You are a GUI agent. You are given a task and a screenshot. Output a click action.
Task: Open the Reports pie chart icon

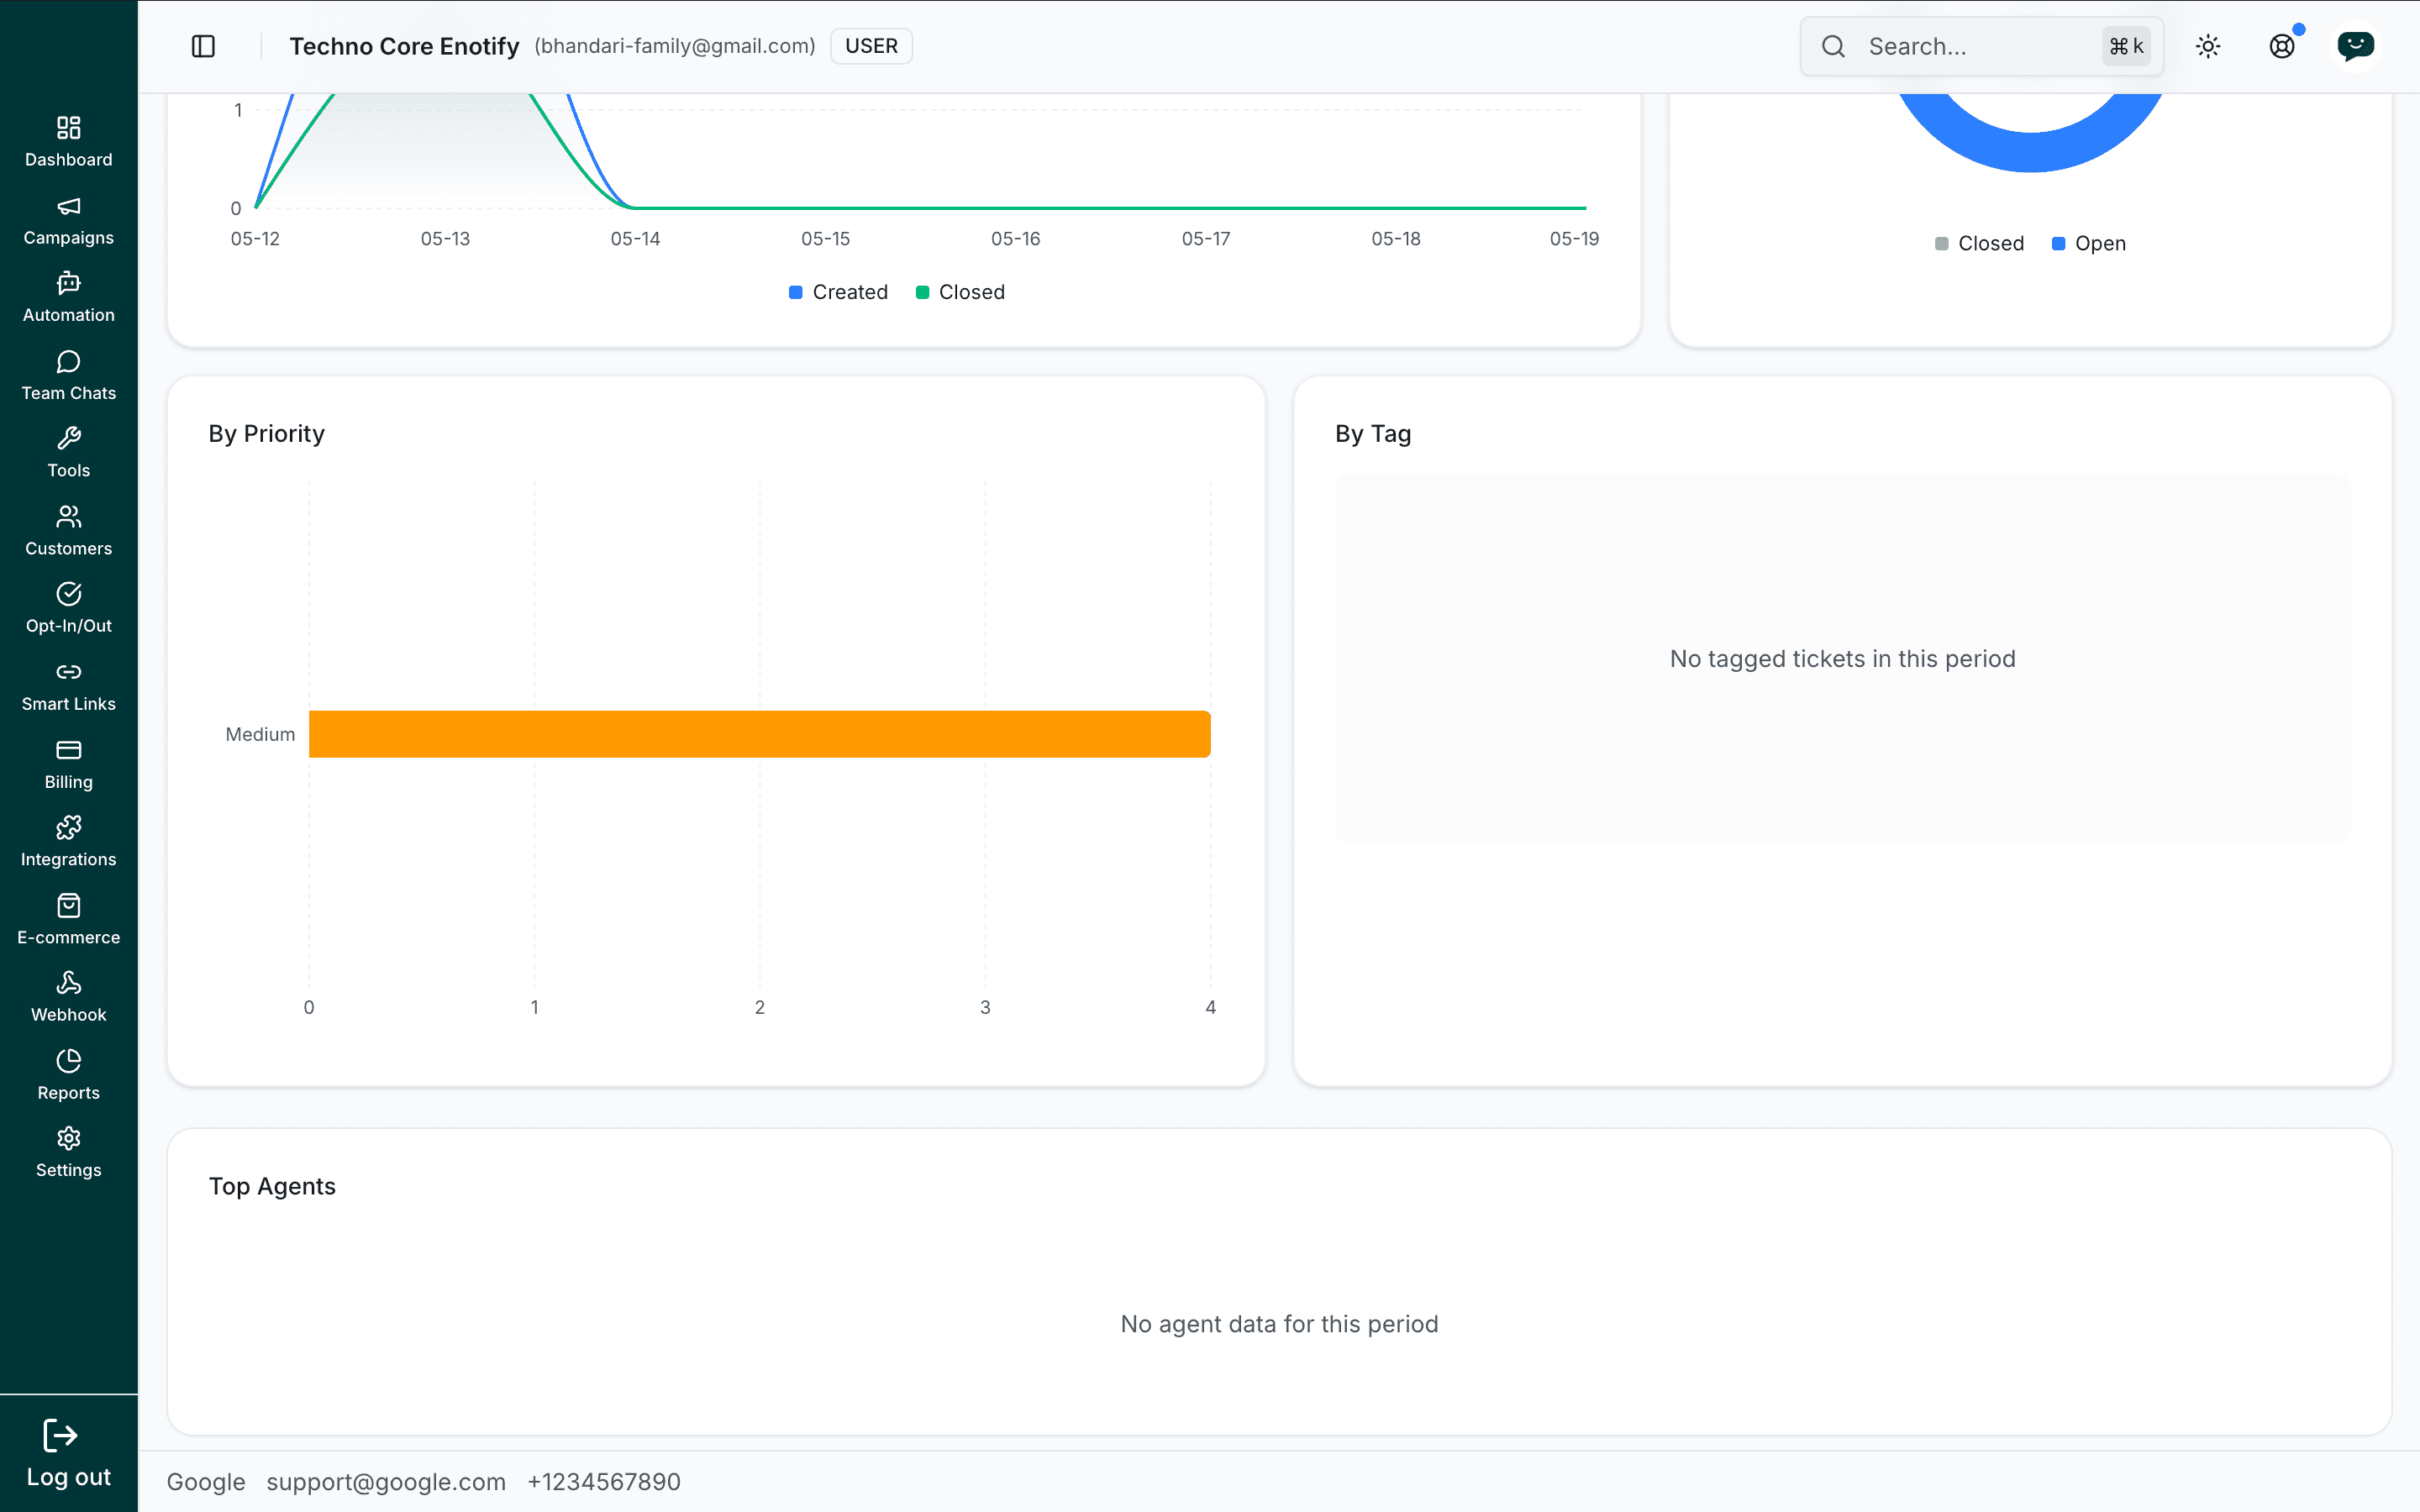click(68, 1060)
